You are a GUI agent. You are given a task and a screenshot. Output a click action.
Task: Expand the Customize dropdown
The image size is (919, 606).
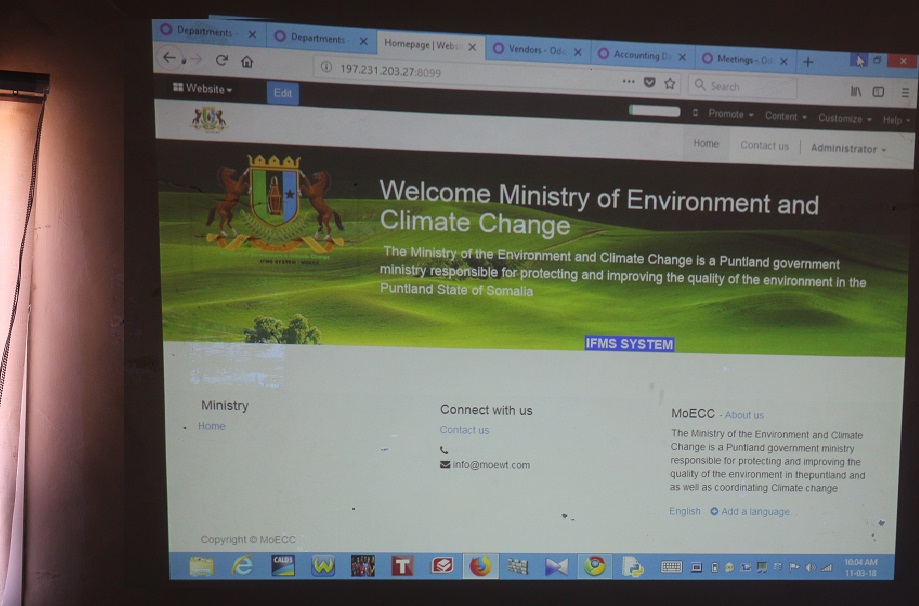(x=845, y=118)
